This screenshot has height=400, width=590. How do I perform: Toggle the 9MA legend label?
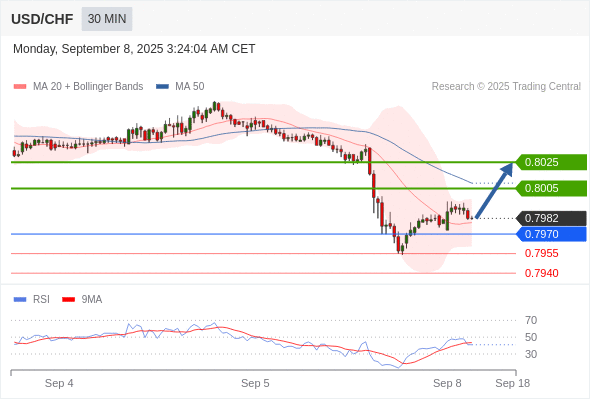click(x=92, y=300)
